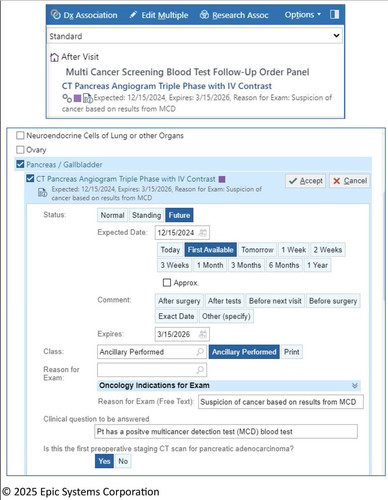Click purple square beside checked CT Pancreas order
The height and width of the screenshot is (500, 388).
(x=222, y=179)
